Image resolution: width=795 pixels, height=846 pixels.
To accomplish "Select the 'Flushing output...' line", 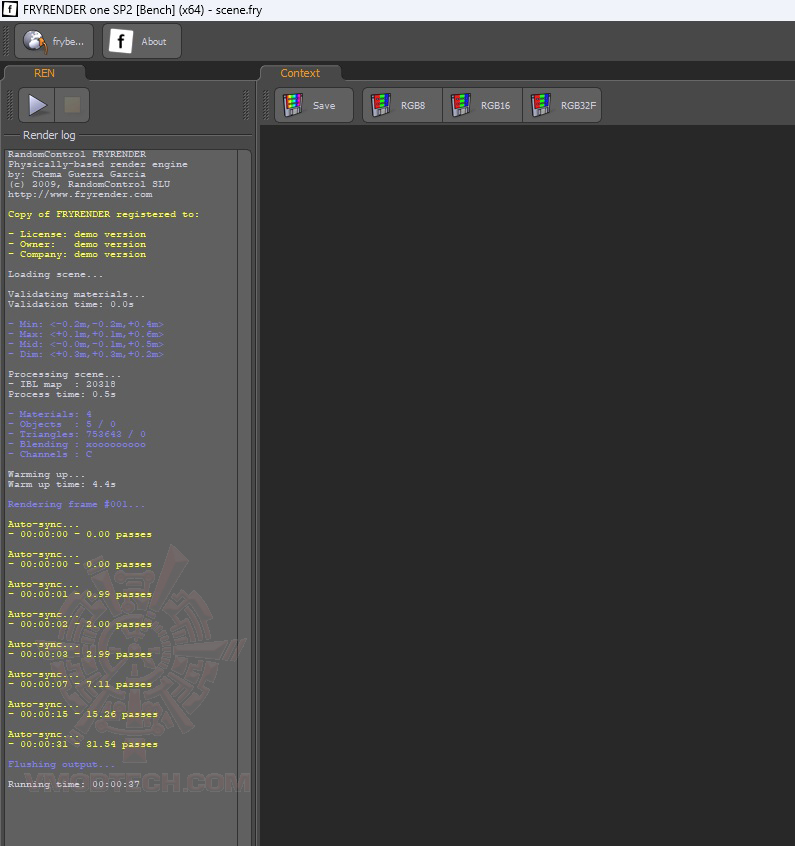I will click(61, 765).
